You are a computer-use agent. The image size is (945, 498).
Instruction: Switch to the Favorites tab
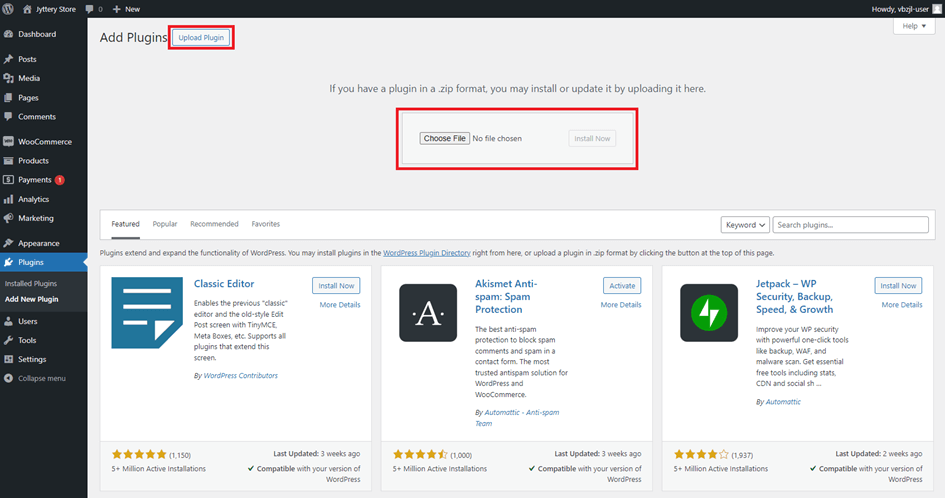coord(266,224)
